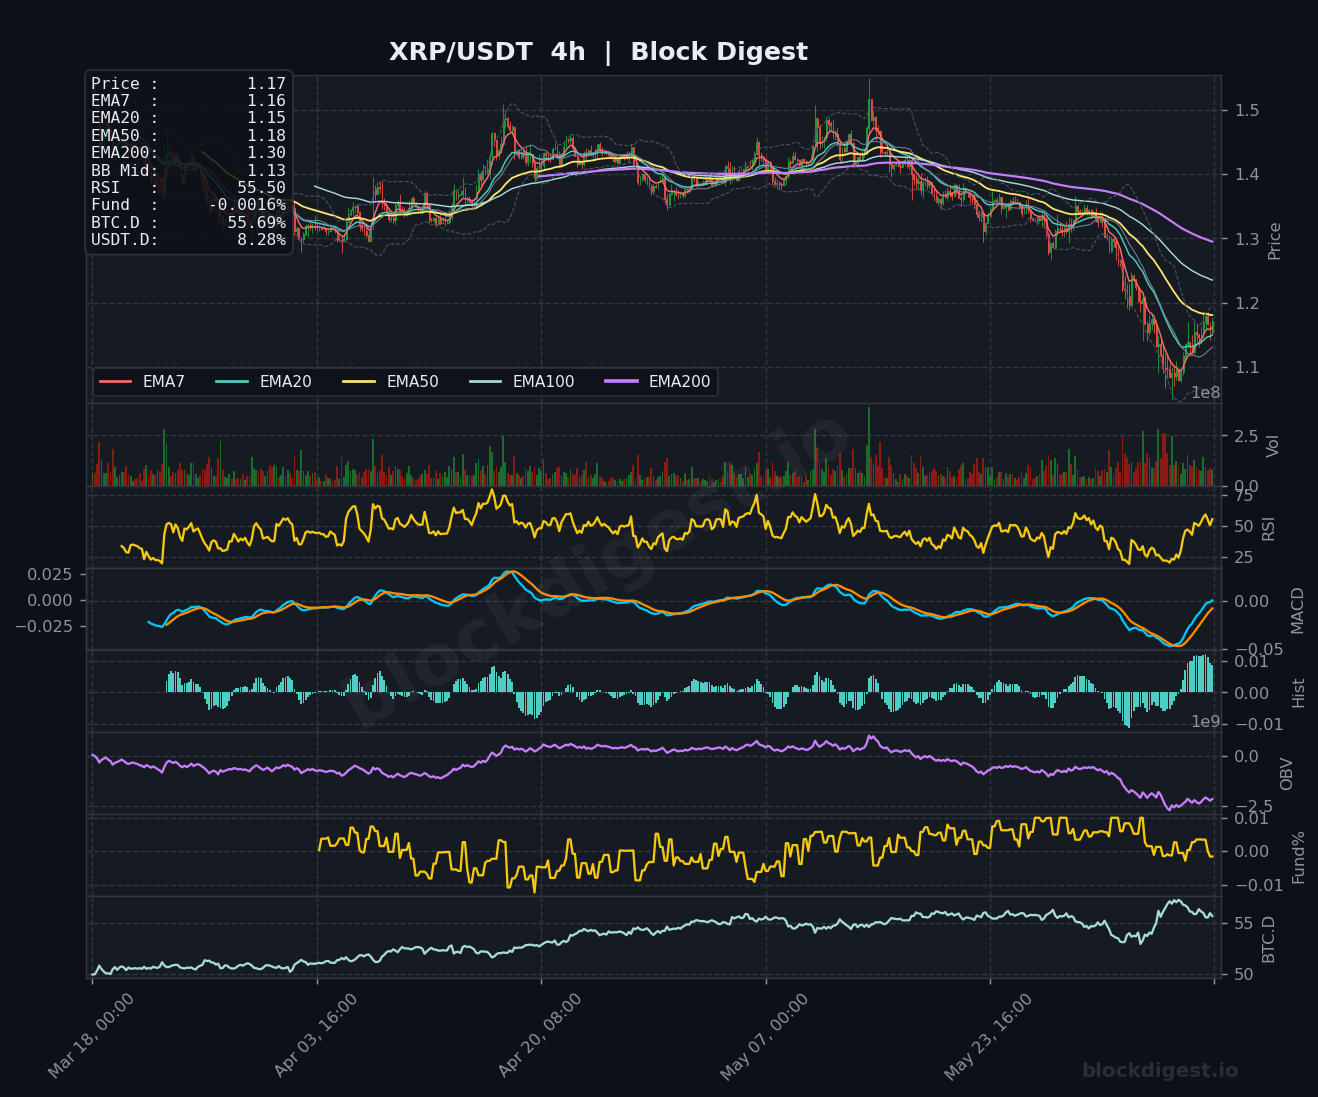Click the 'EMA50 : 1.18' info row
Screen dimensions: 1318x1097
pyautogui.click(x=188, y=136)
